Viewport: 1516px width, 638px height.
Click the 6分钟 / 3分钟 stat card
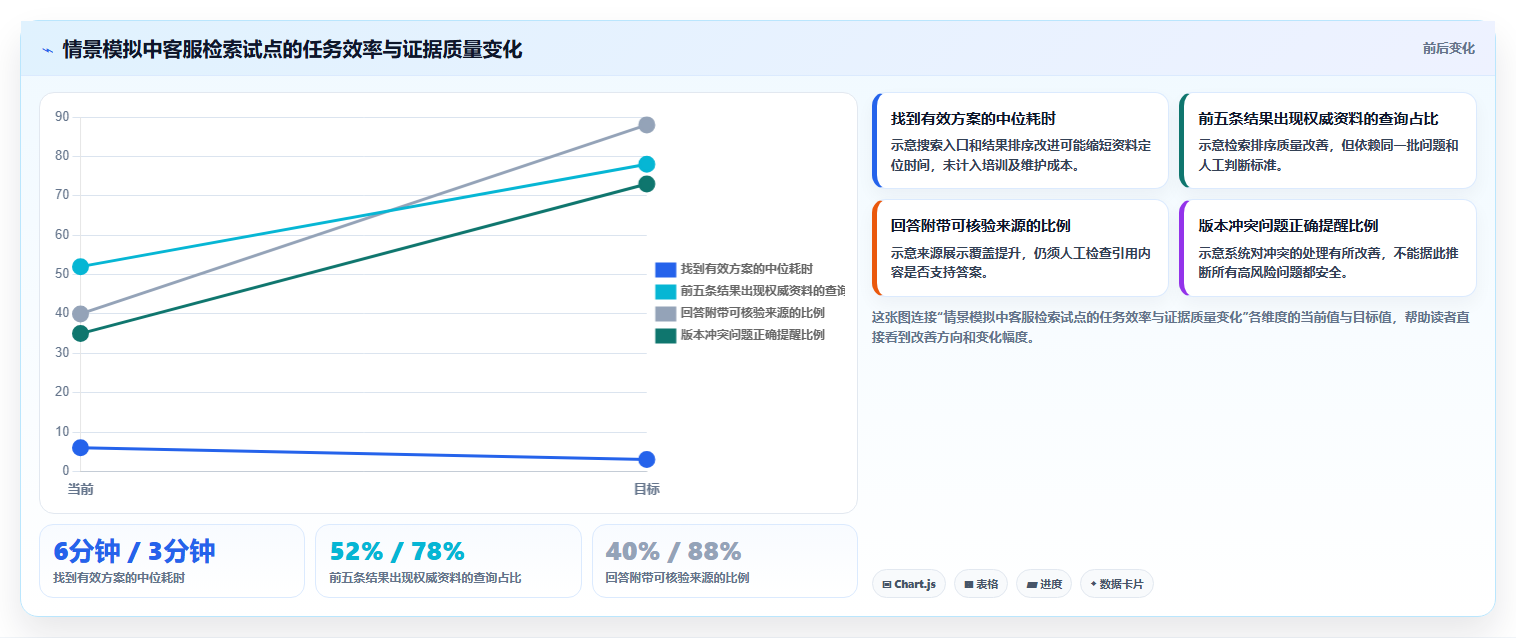pyautogui.click(x=172, y=561)
